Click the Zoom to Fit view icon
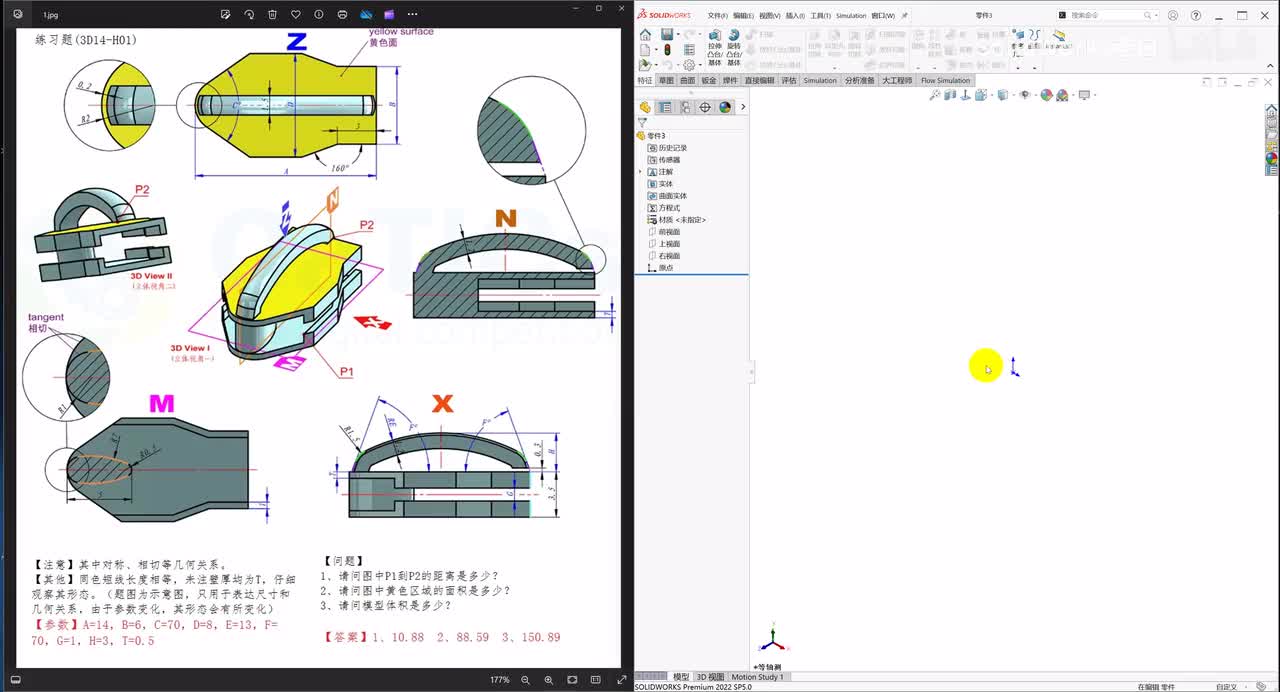 (935, 95)
